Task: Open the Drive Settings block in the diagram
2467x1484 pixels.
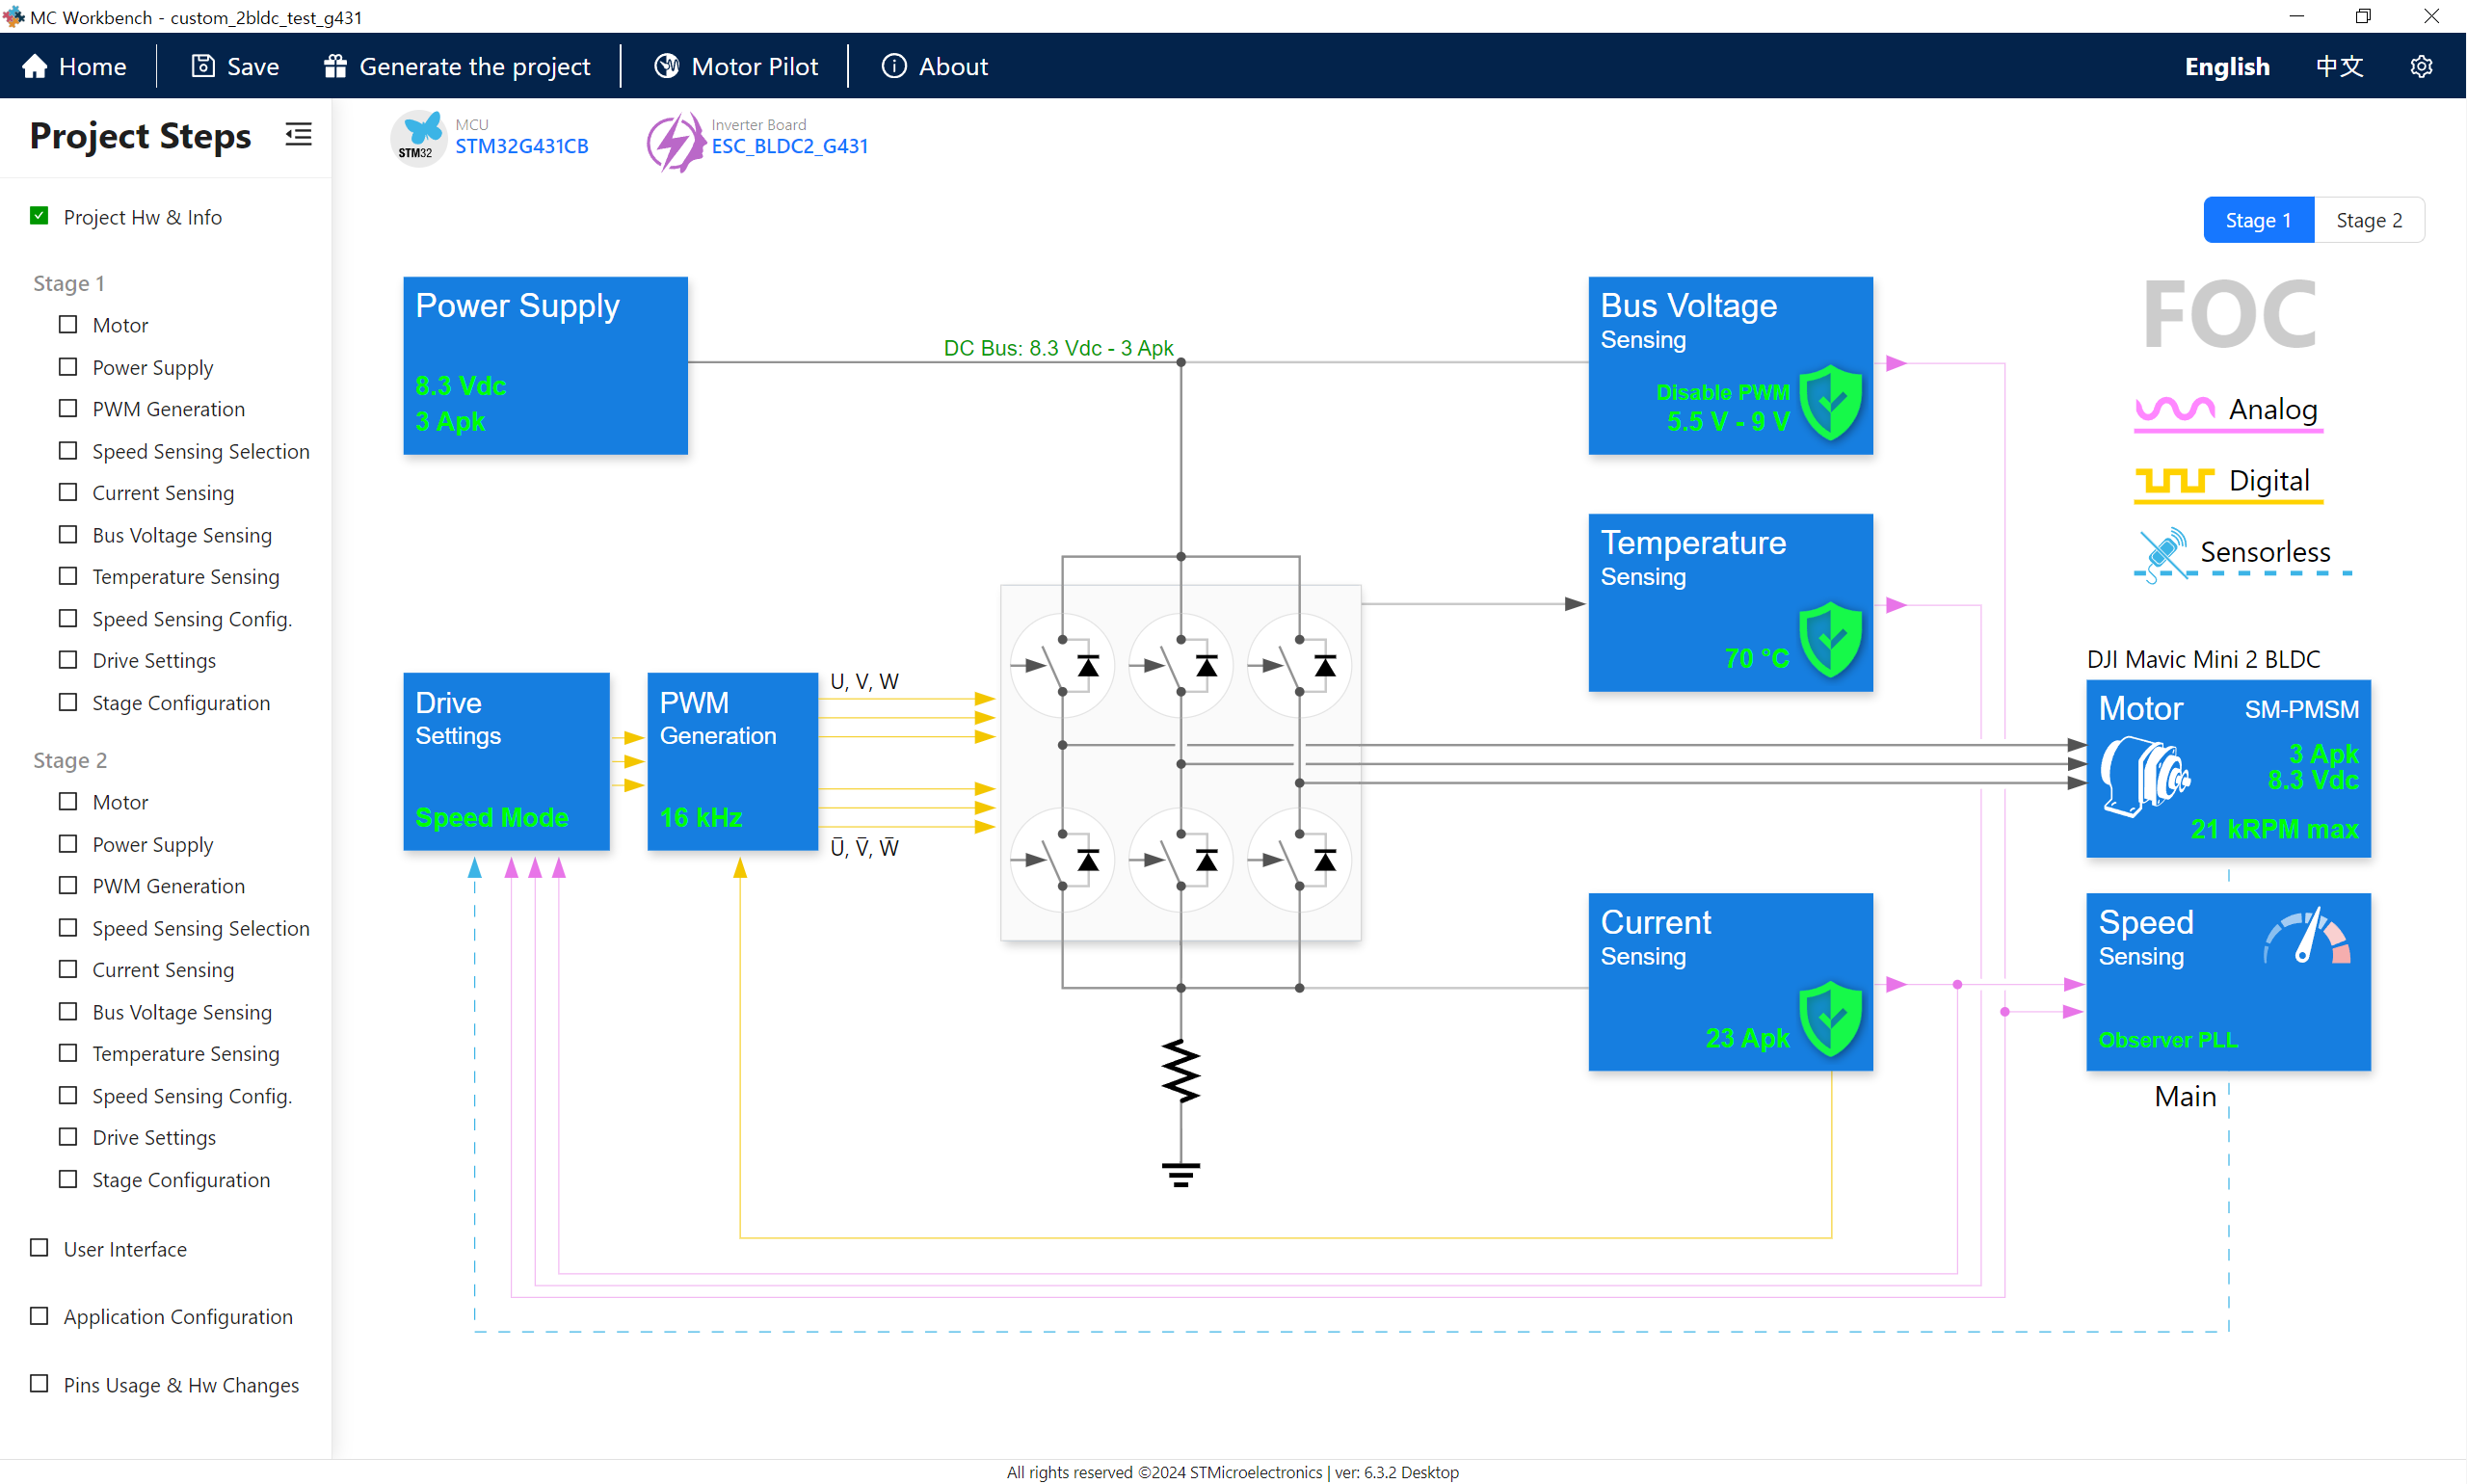Action: pyautogui.click(x=505, y=761)
